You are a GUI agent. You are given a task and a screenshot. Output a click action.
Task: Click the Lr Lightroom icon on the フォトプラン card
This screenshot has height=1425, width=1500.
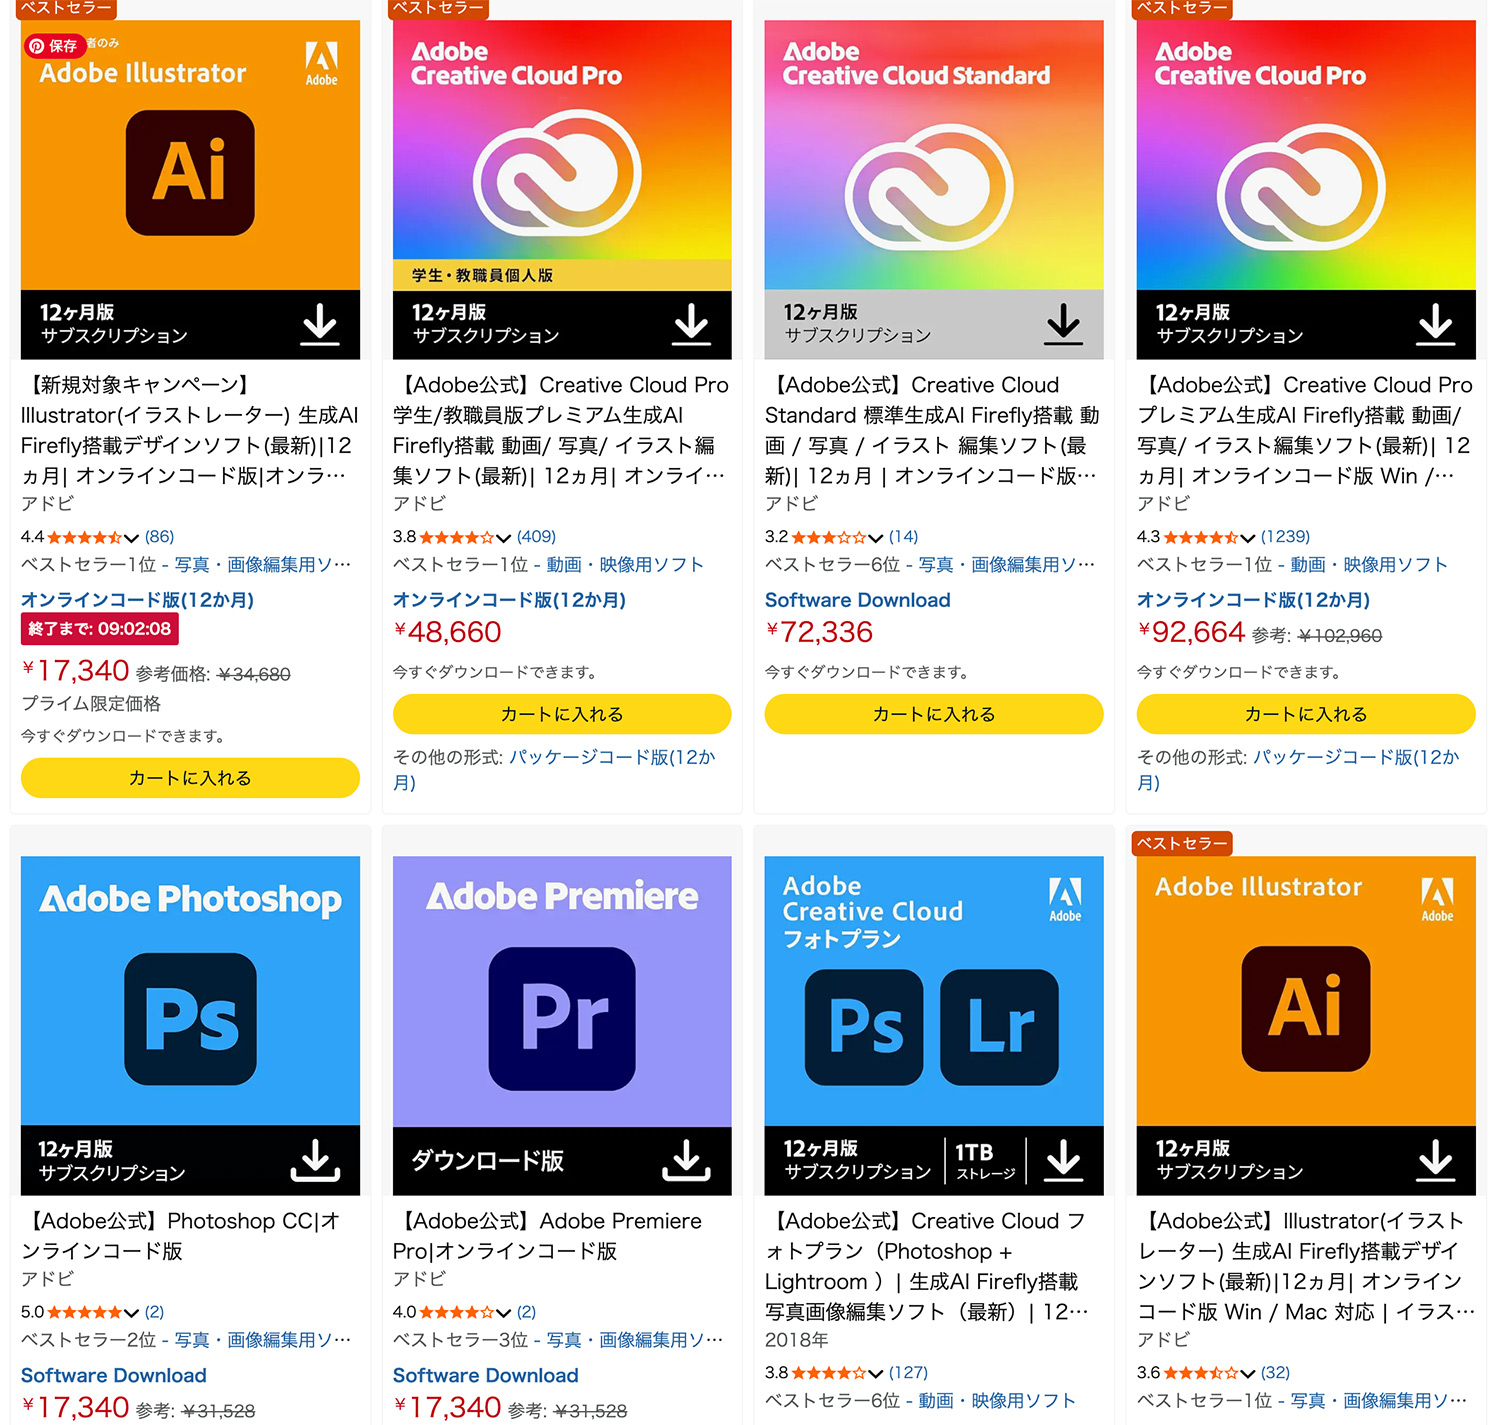999,1027
